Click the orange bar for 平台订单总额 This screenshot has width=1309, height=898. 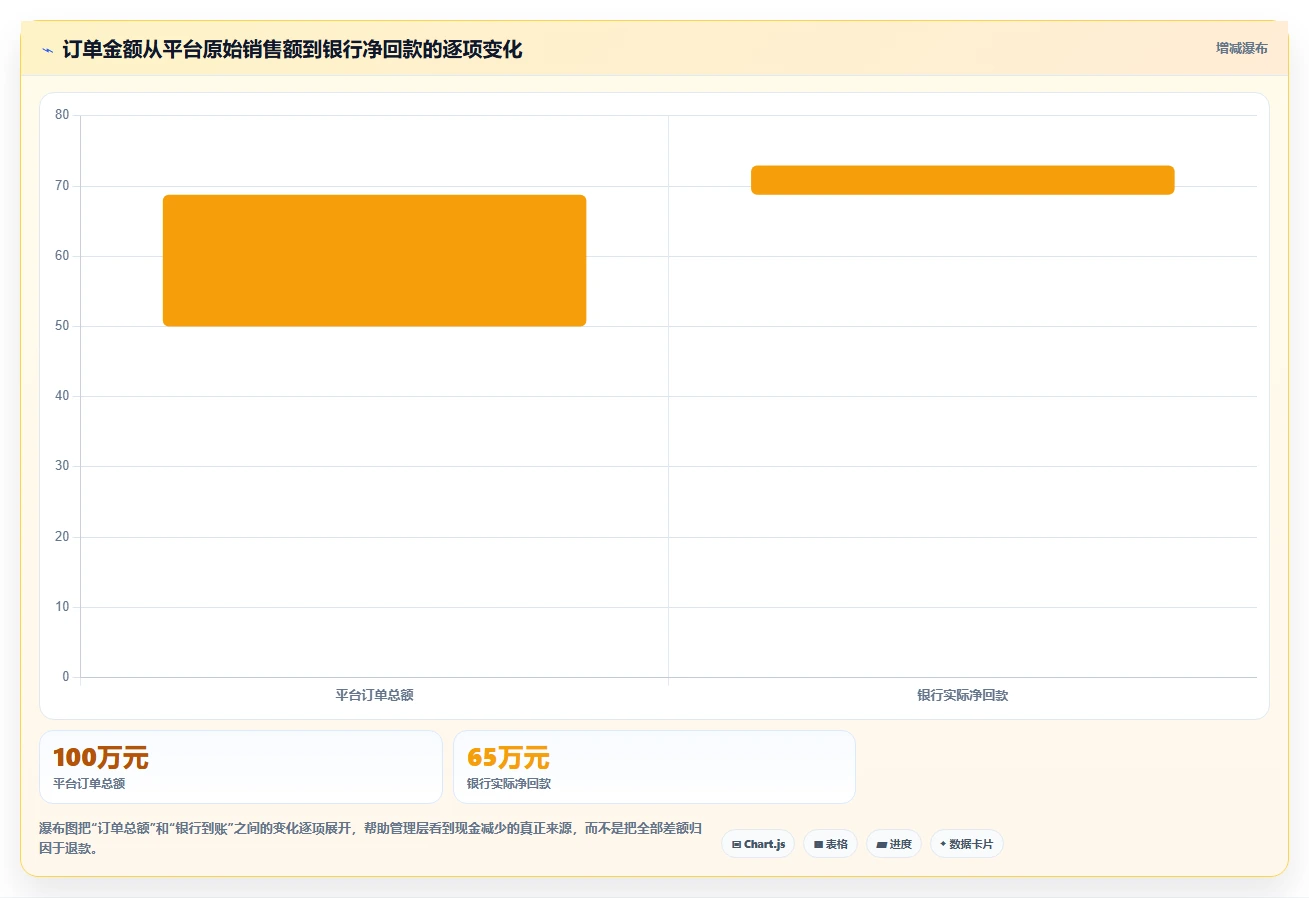click(374, 260)
